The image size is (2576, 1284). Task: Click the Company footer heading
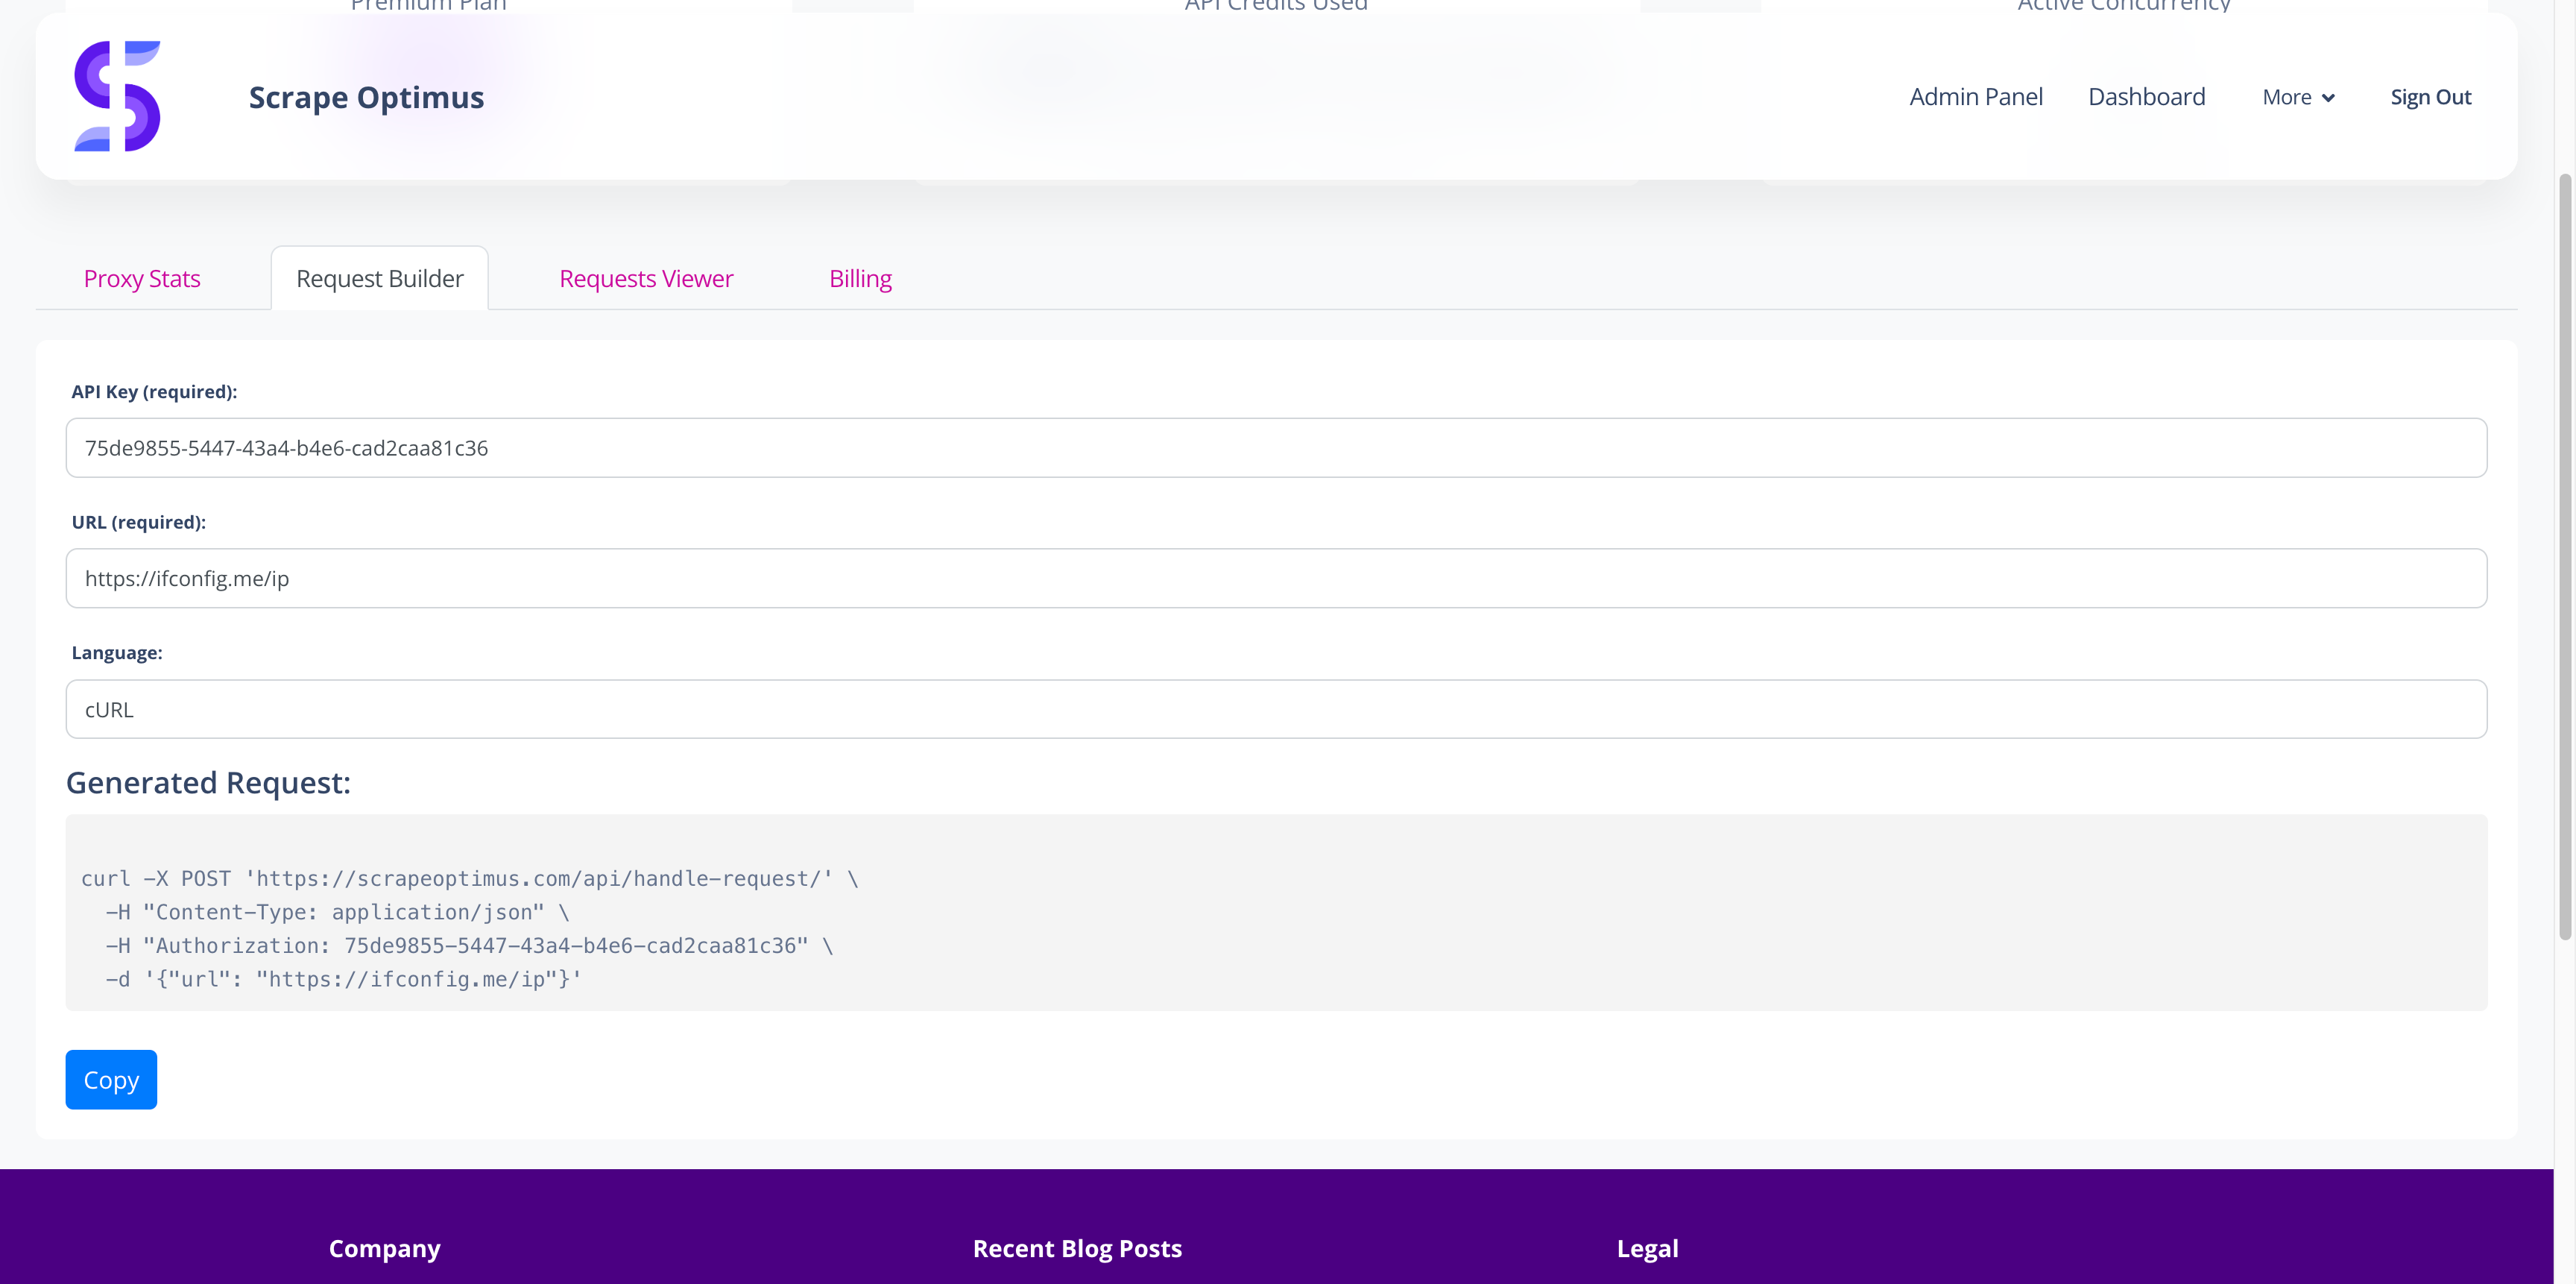click(384, 1248)
